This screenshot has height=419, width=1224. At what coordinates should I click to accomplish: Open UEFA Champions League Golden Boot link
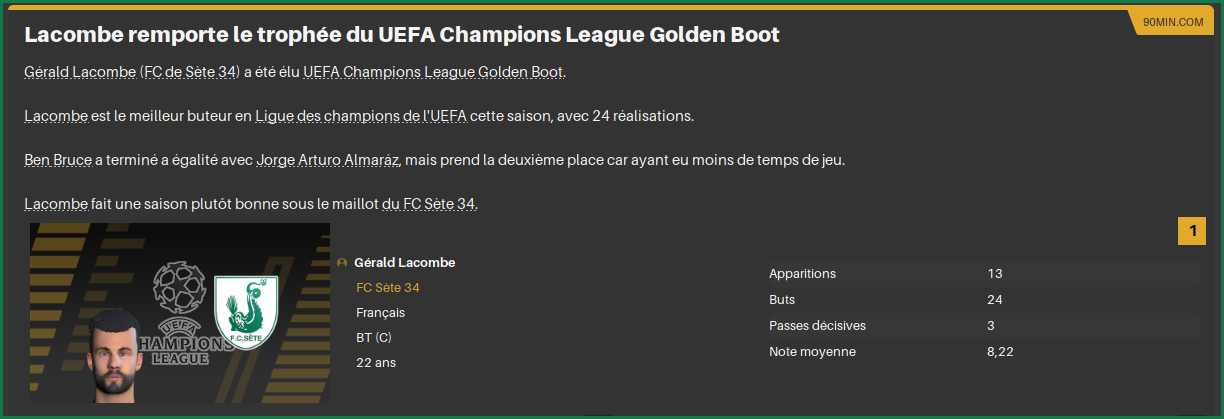click(433, 72)
